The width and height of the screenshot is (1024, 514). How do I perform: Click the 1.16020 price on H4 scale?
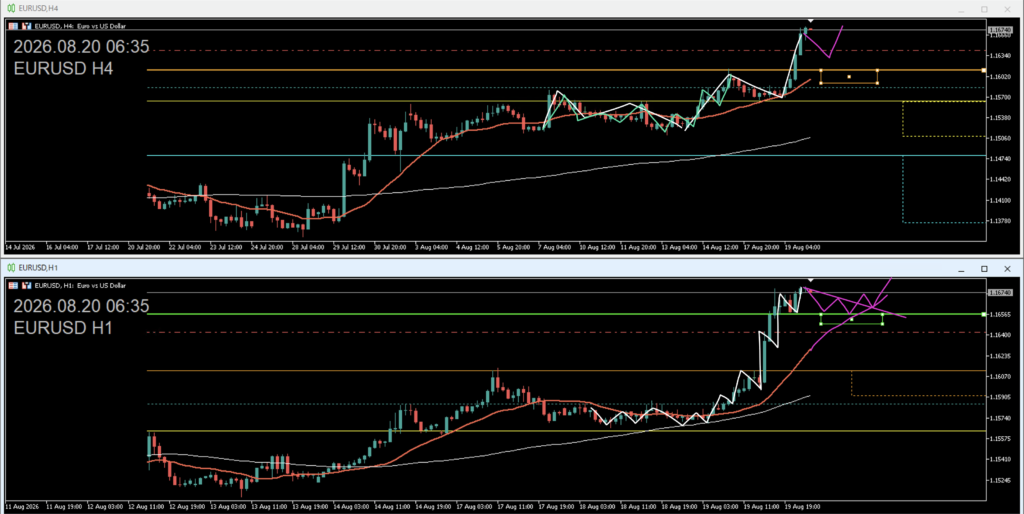[x=1000, y=76]
